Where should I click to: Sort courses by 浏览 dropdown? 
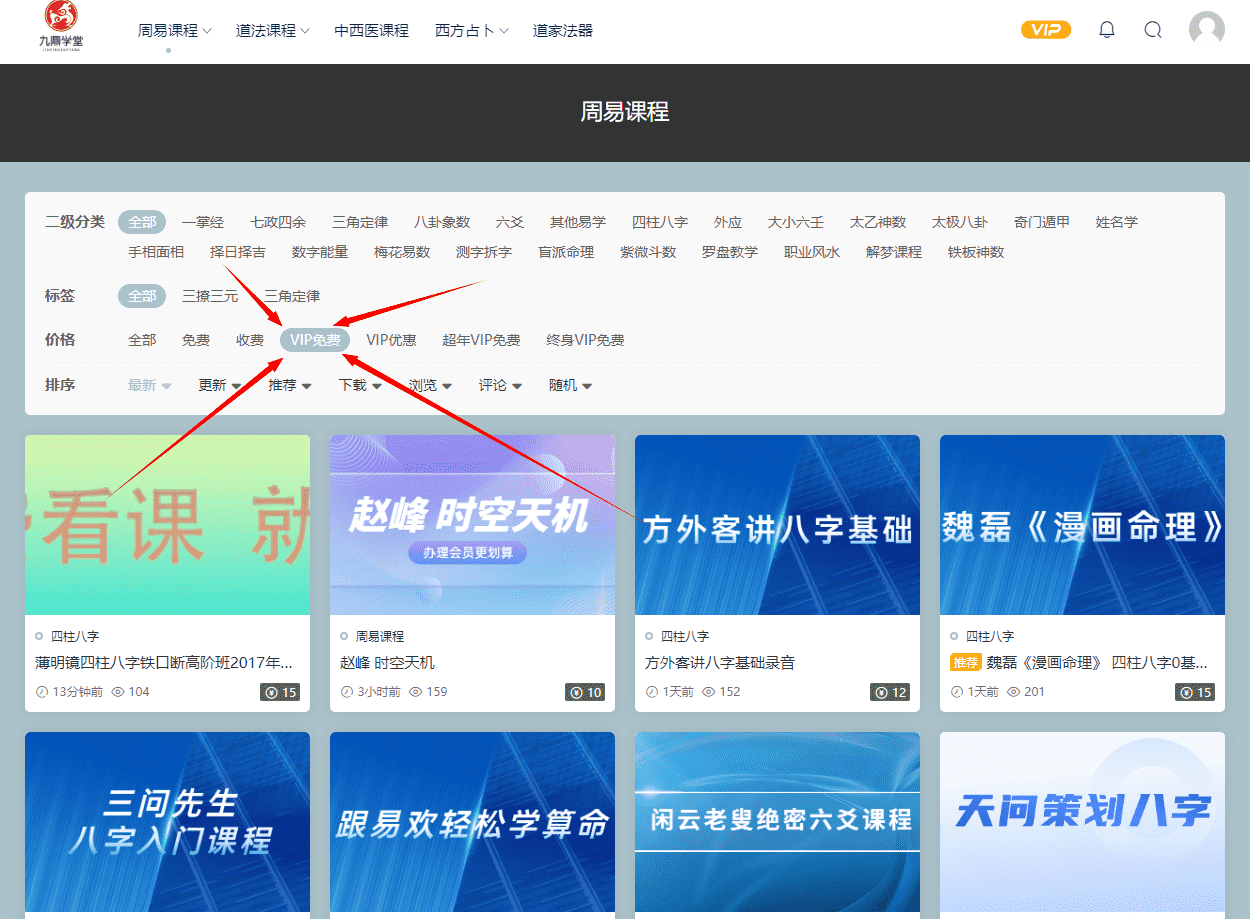(430, 385)
